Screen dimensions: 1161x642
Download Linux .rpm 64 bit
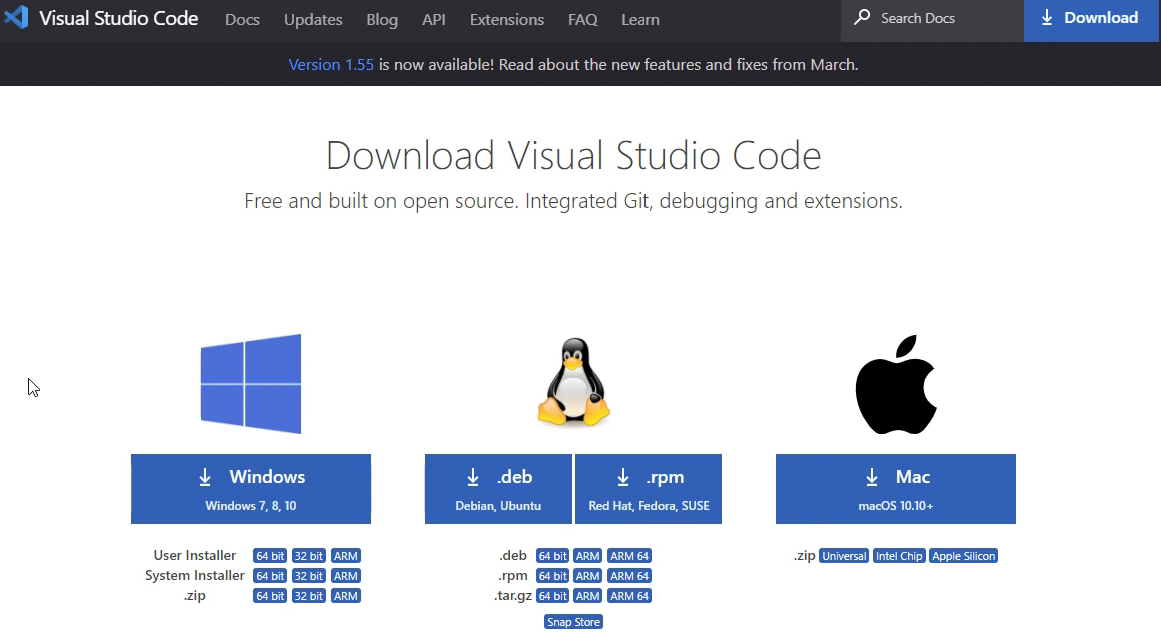(x=552, y=575)
